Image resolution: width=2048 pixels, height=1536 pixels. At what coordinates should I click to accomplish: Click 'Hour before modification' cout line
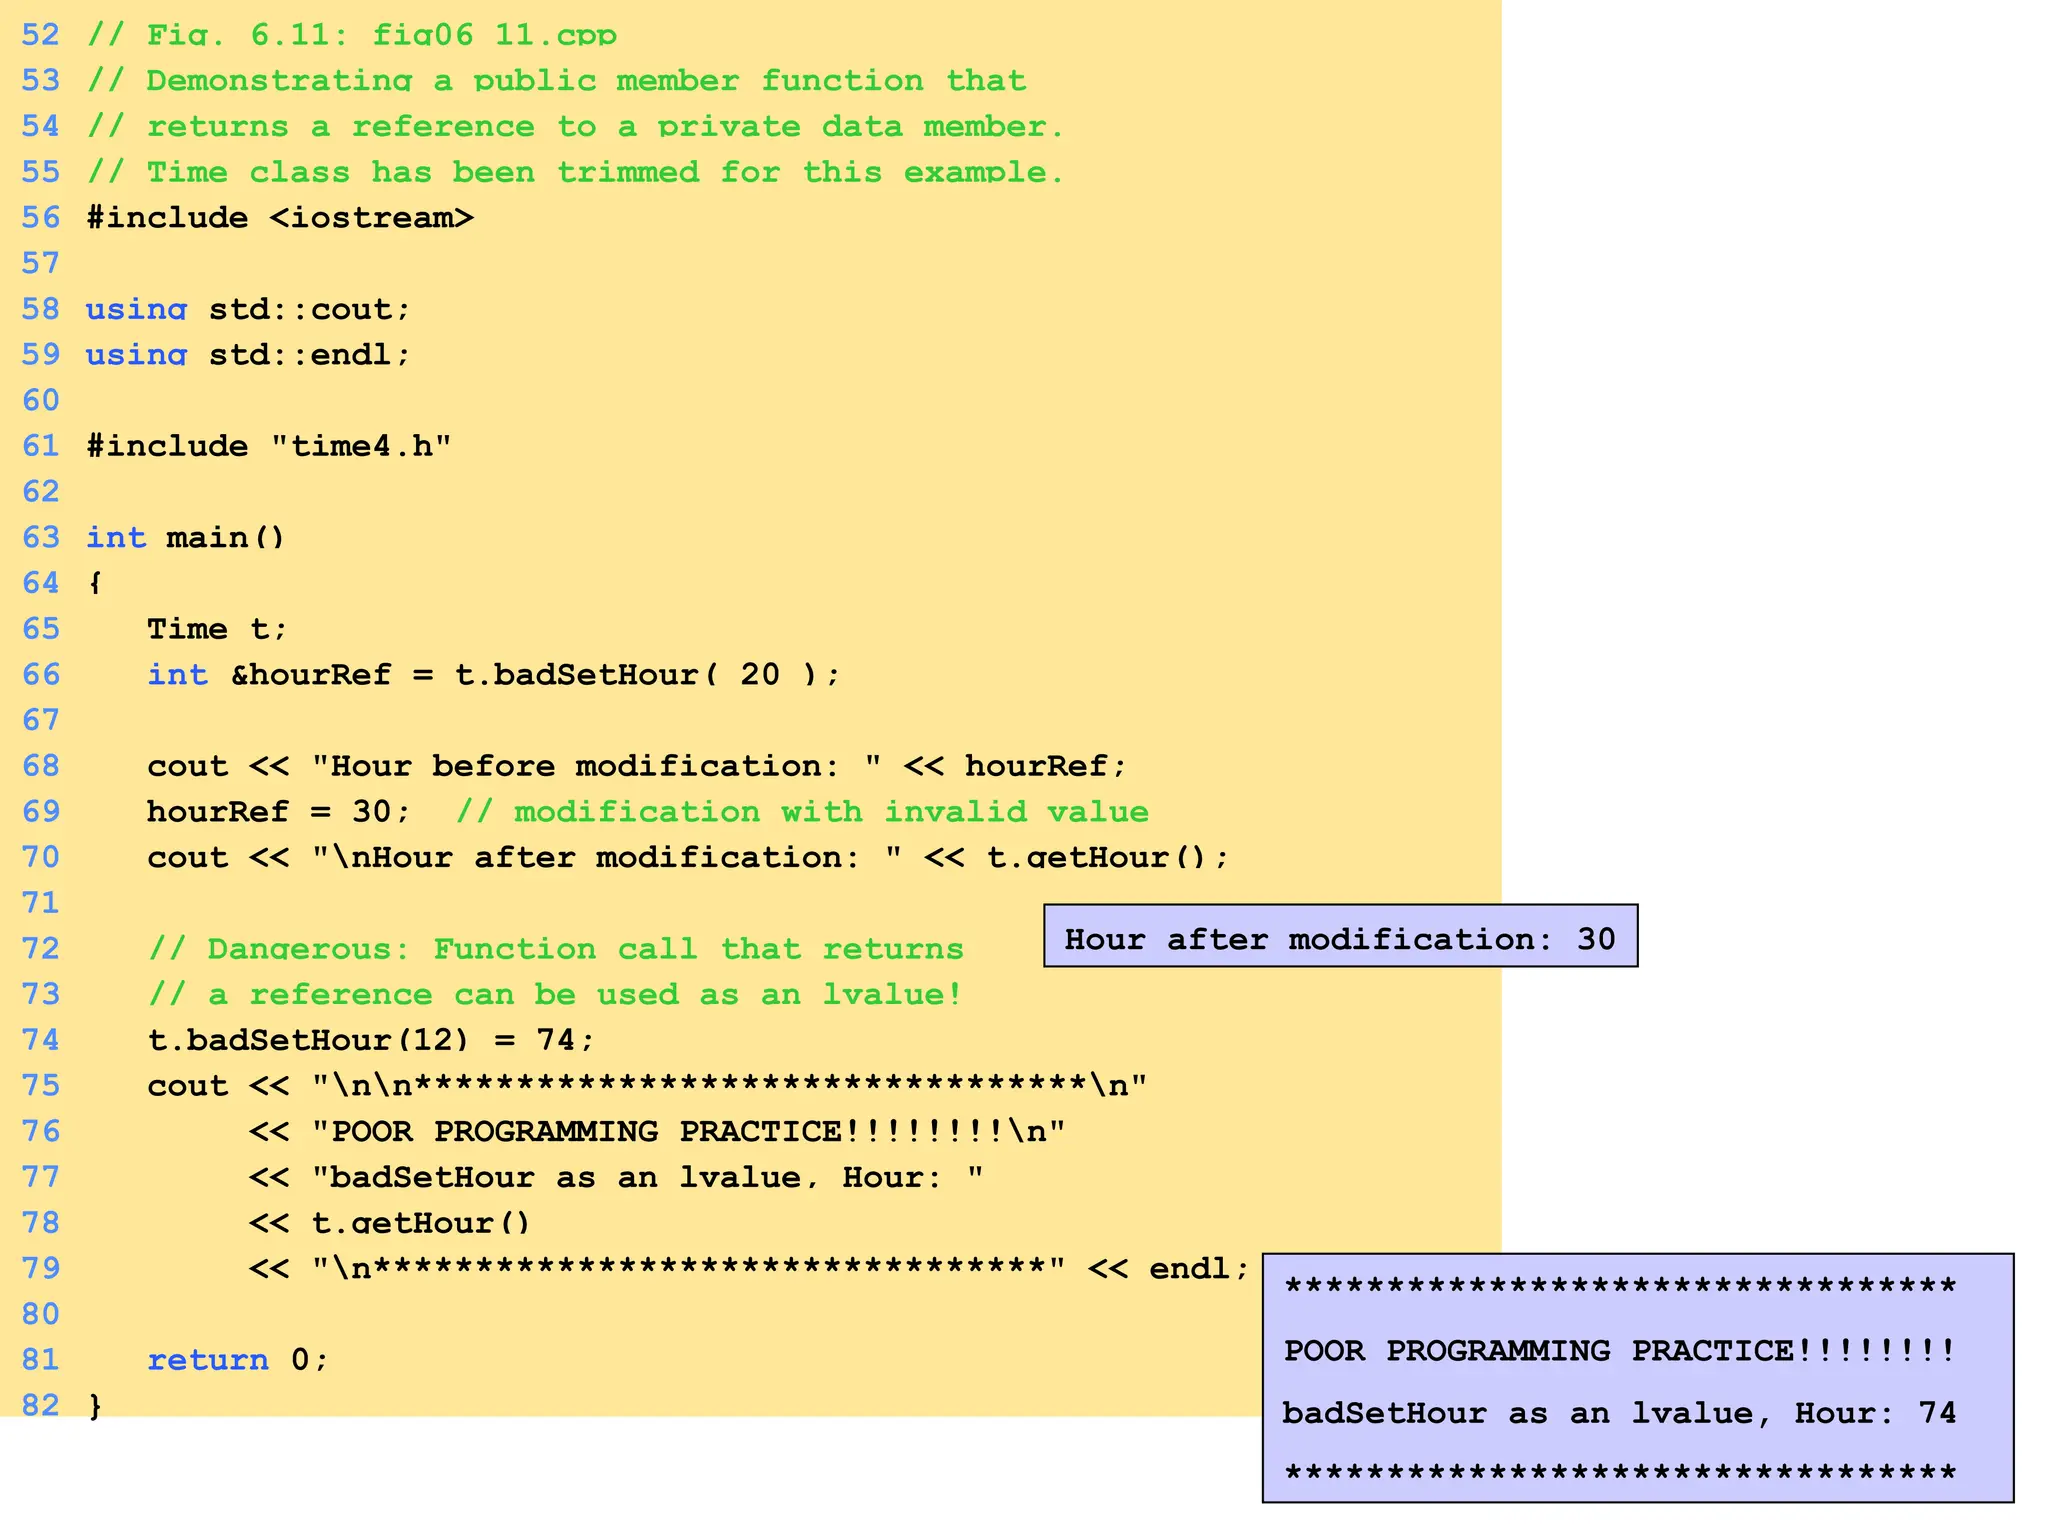637,766
